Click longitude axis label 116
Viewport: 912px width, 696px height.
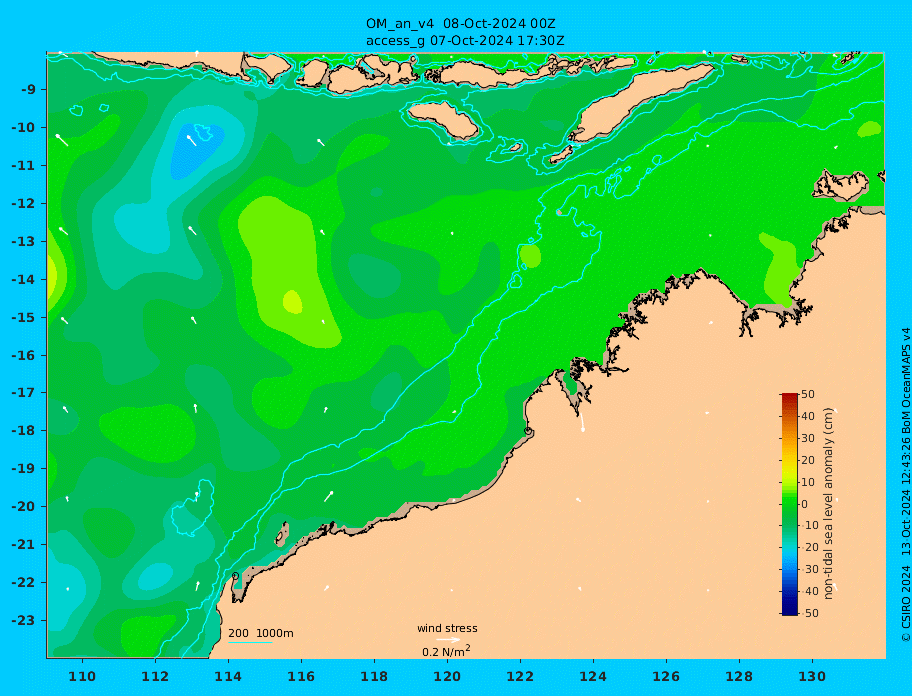pos(301,676)
